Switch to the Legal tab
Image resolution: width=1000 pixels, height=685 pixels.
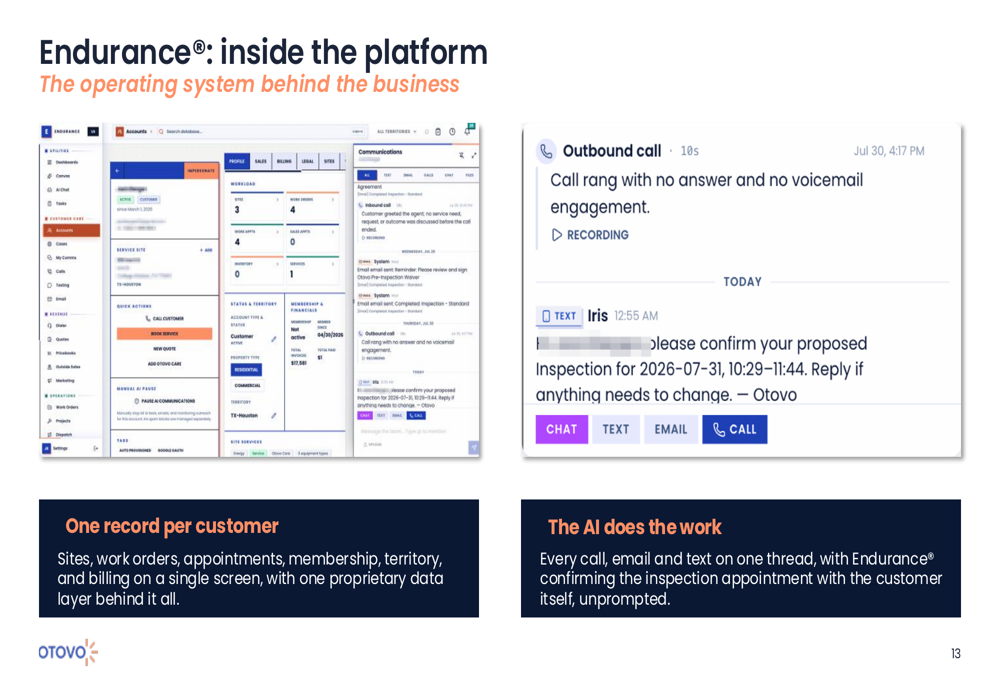pos(308,161)
